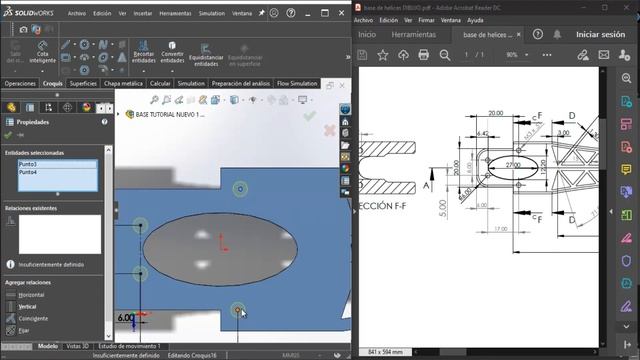The image size is (640, 360).
Task: Click the print icon in Acrobat
Action: [x=424, y=55]
